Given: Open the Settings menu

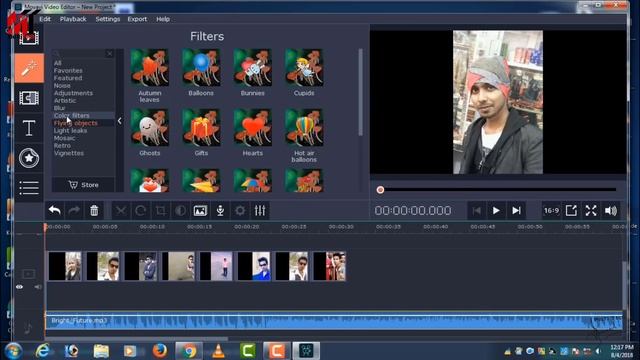Looking at the screenshot, I should coord(108,19).
